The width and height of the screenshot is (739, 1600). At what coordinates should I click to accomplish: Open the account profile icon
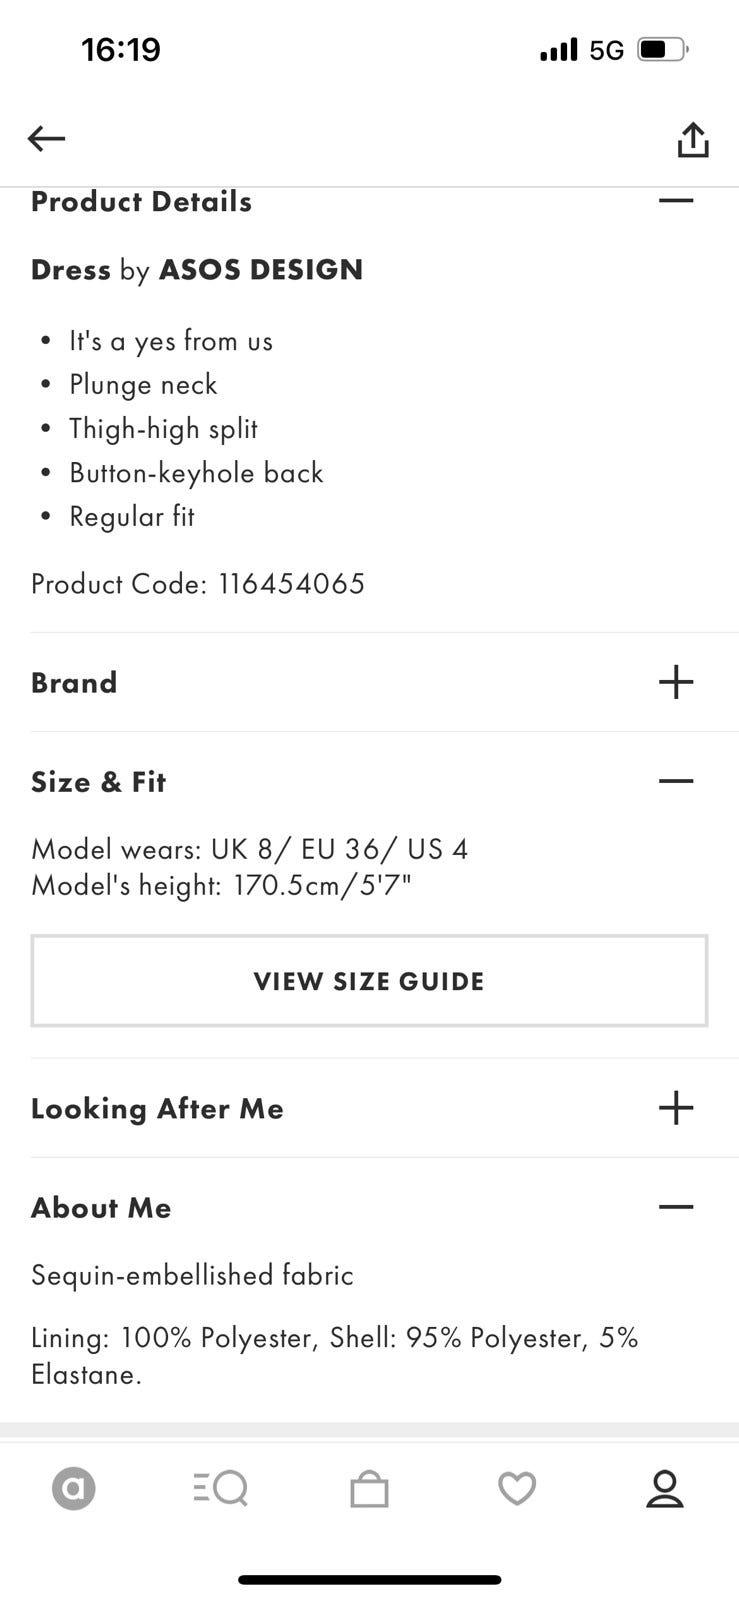coord(664,1489)
